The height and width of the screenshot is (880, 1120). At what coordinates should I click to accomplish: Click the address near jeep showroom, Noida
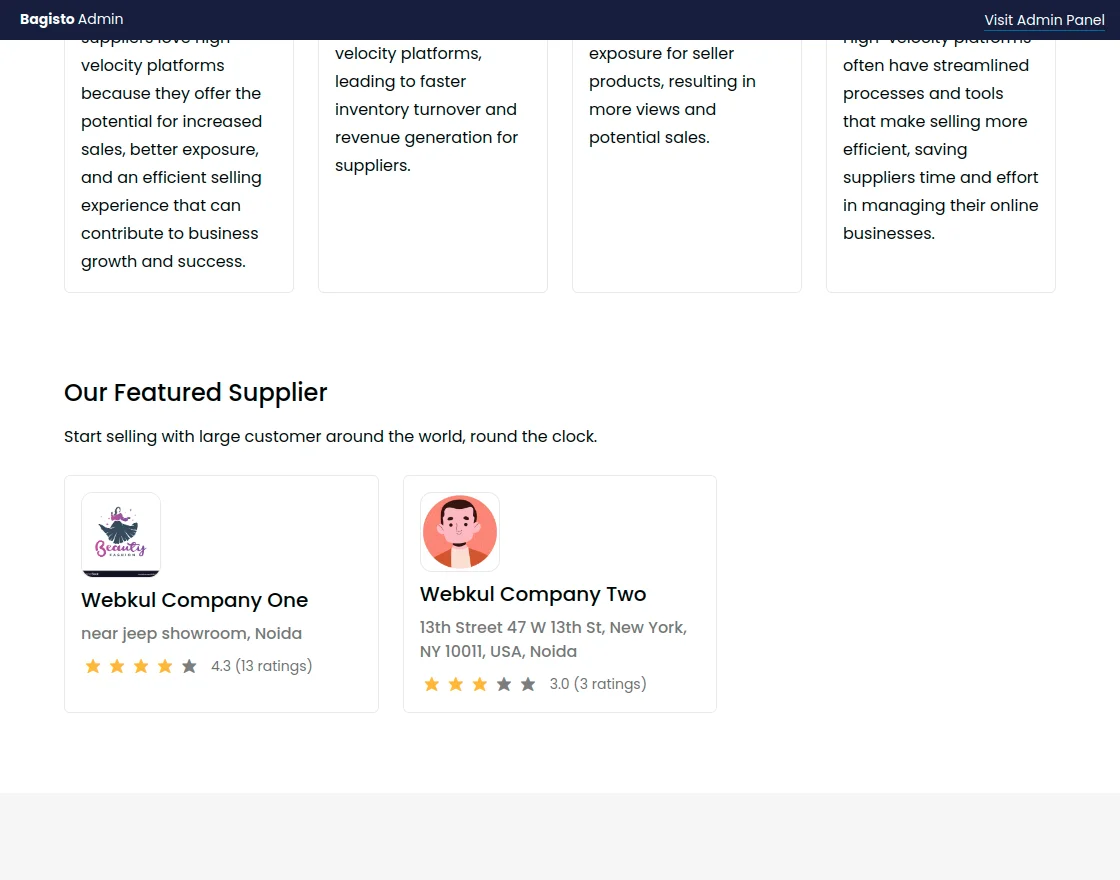pyautogui.click(x=191, y=633)
